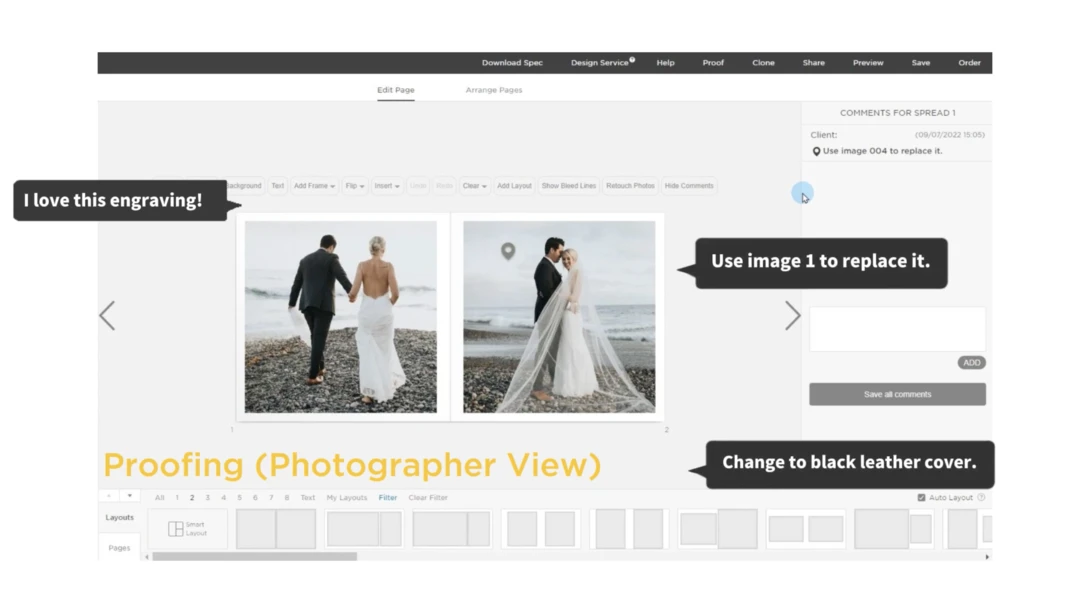1090x613 pixels.
Task: Click the up arrow above the Layouts tab
Action: click(x=109, y=496)
